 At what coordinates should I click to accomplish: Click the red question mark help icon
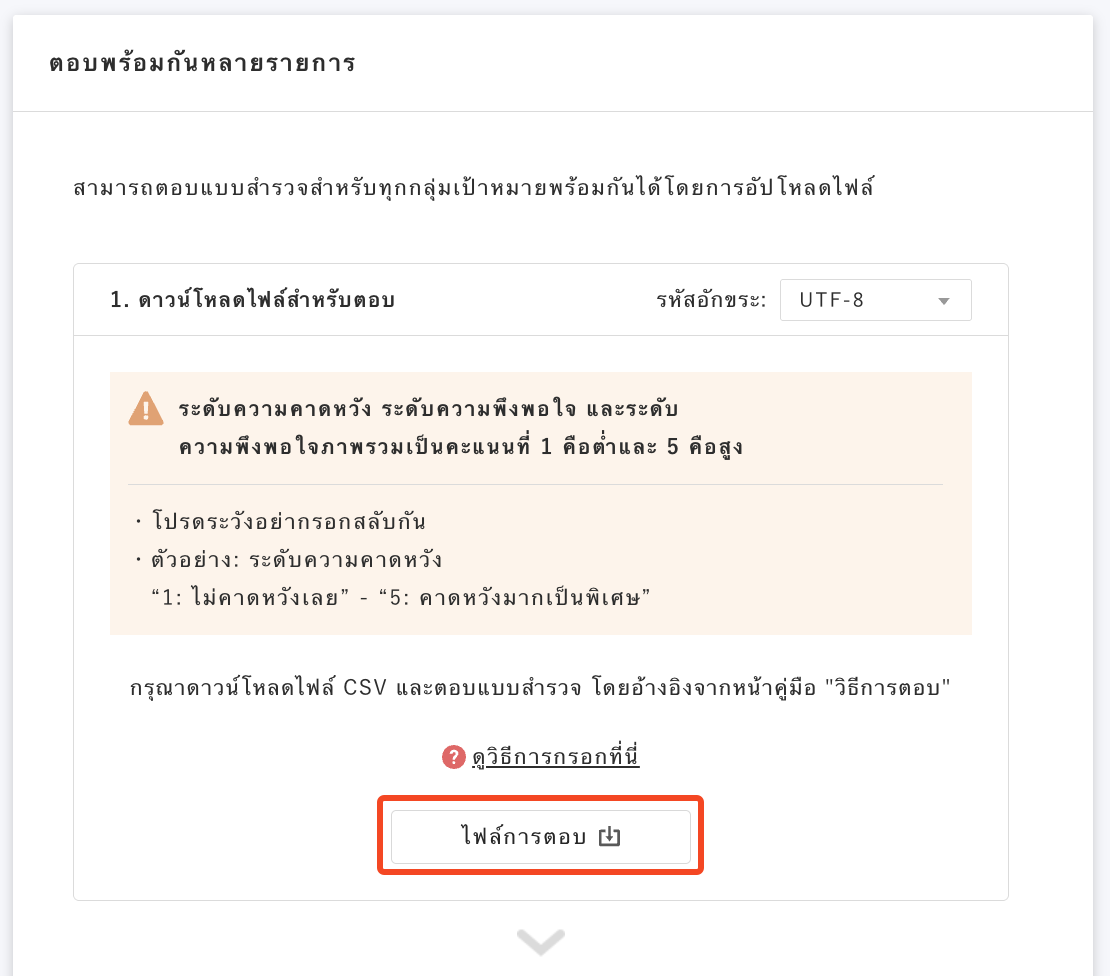[453, 757]
